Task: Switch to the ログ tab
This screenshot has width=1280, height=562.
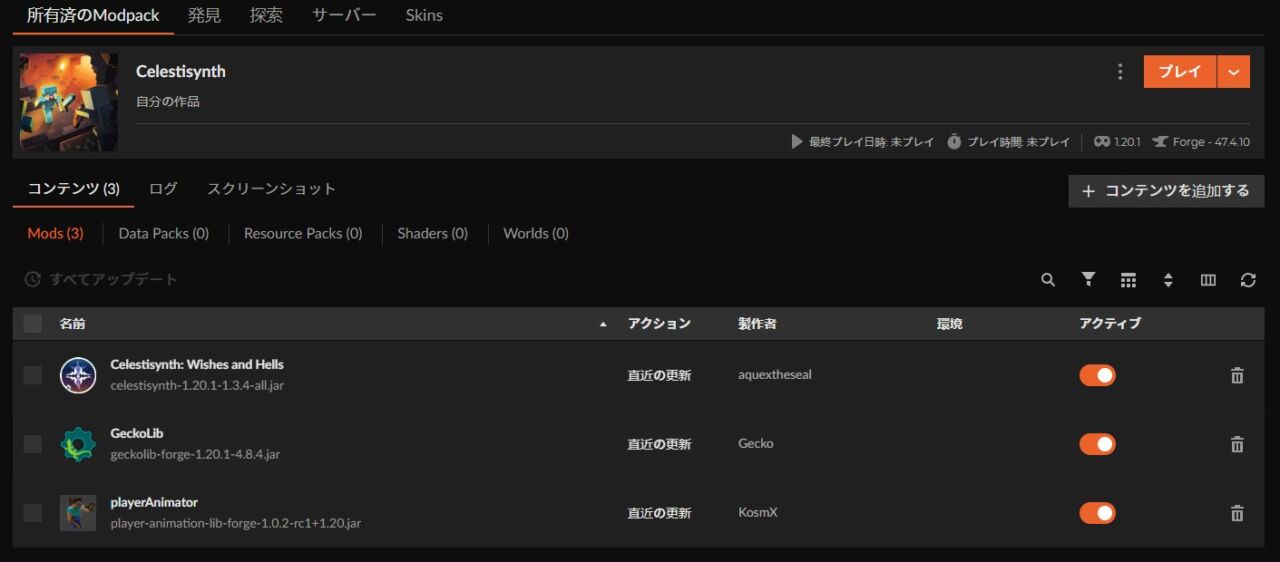Action: point(163,189)
